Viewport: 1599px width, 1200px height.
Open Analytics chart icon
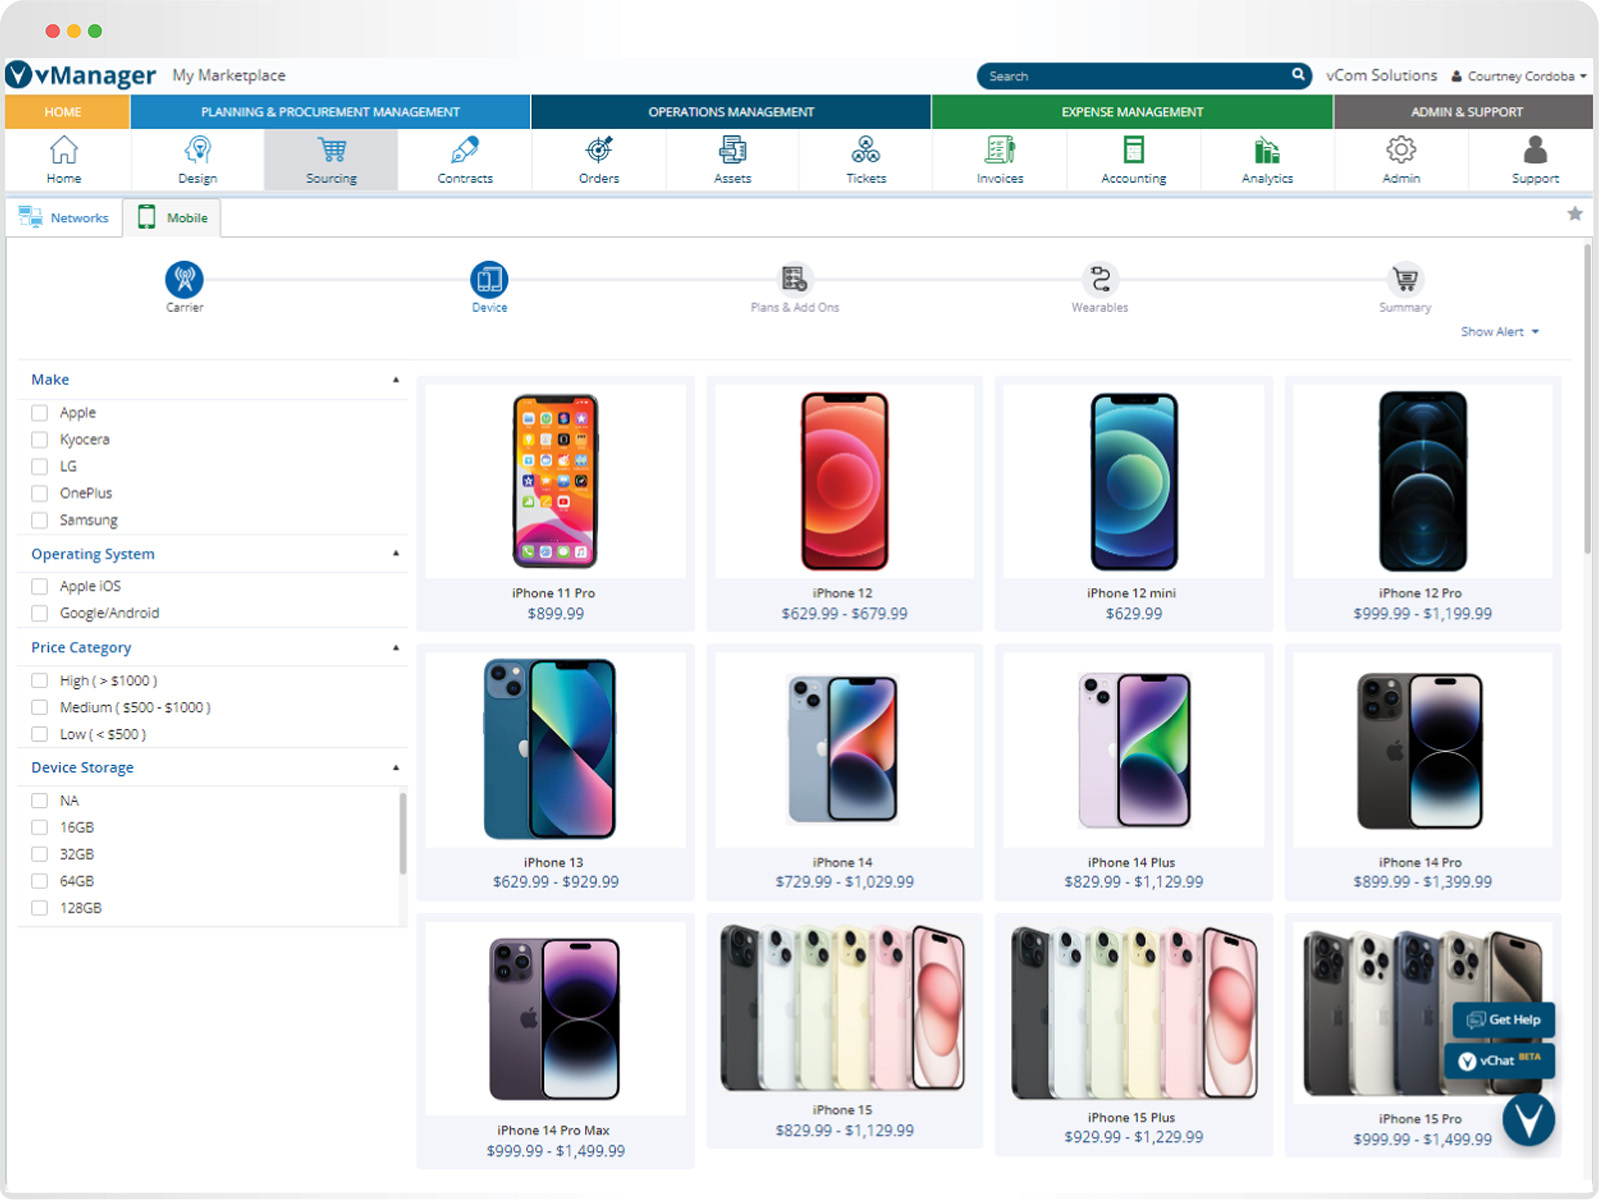tap(1266, 152)
